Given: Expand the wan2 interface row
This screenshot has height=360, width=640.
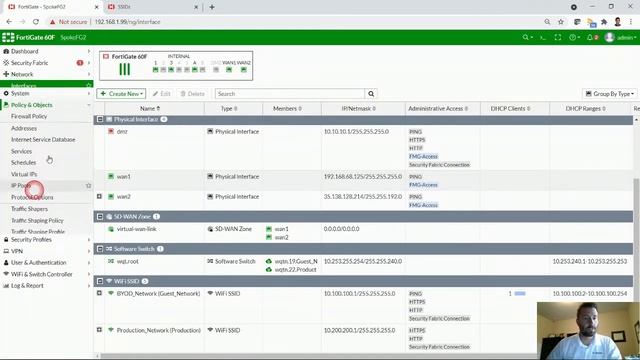Looking at the screenshot, I should tap(99, 196).
